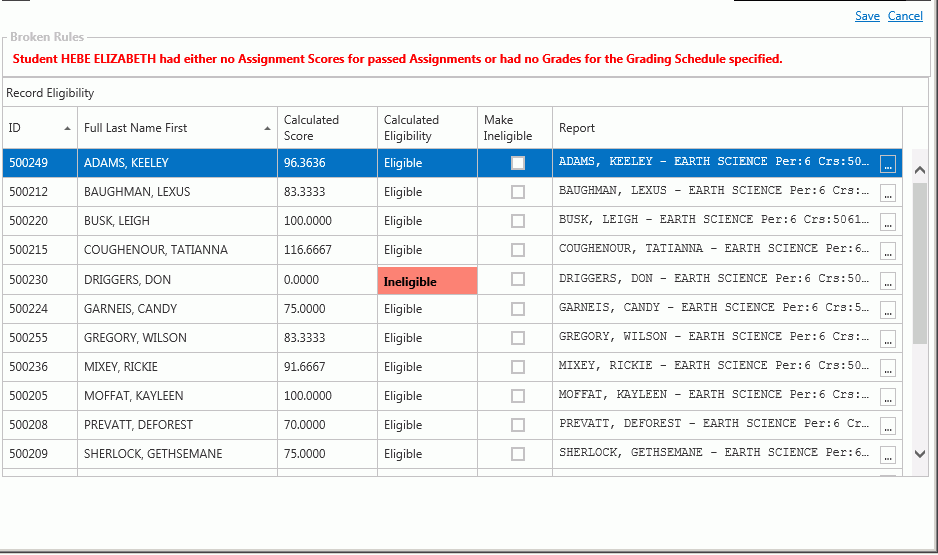The height and width of the screenshot is (555, 938).
Task: Open report ellipsis button for COUGHENOUR, TATIANNA
Action: coord(888,252)
